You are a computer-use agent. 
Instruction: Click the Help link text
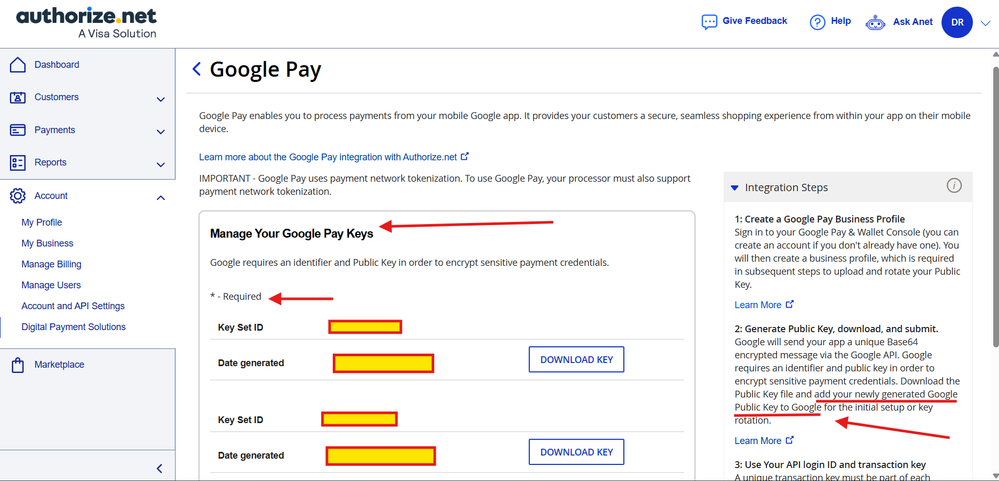click(x=841, y=21)
